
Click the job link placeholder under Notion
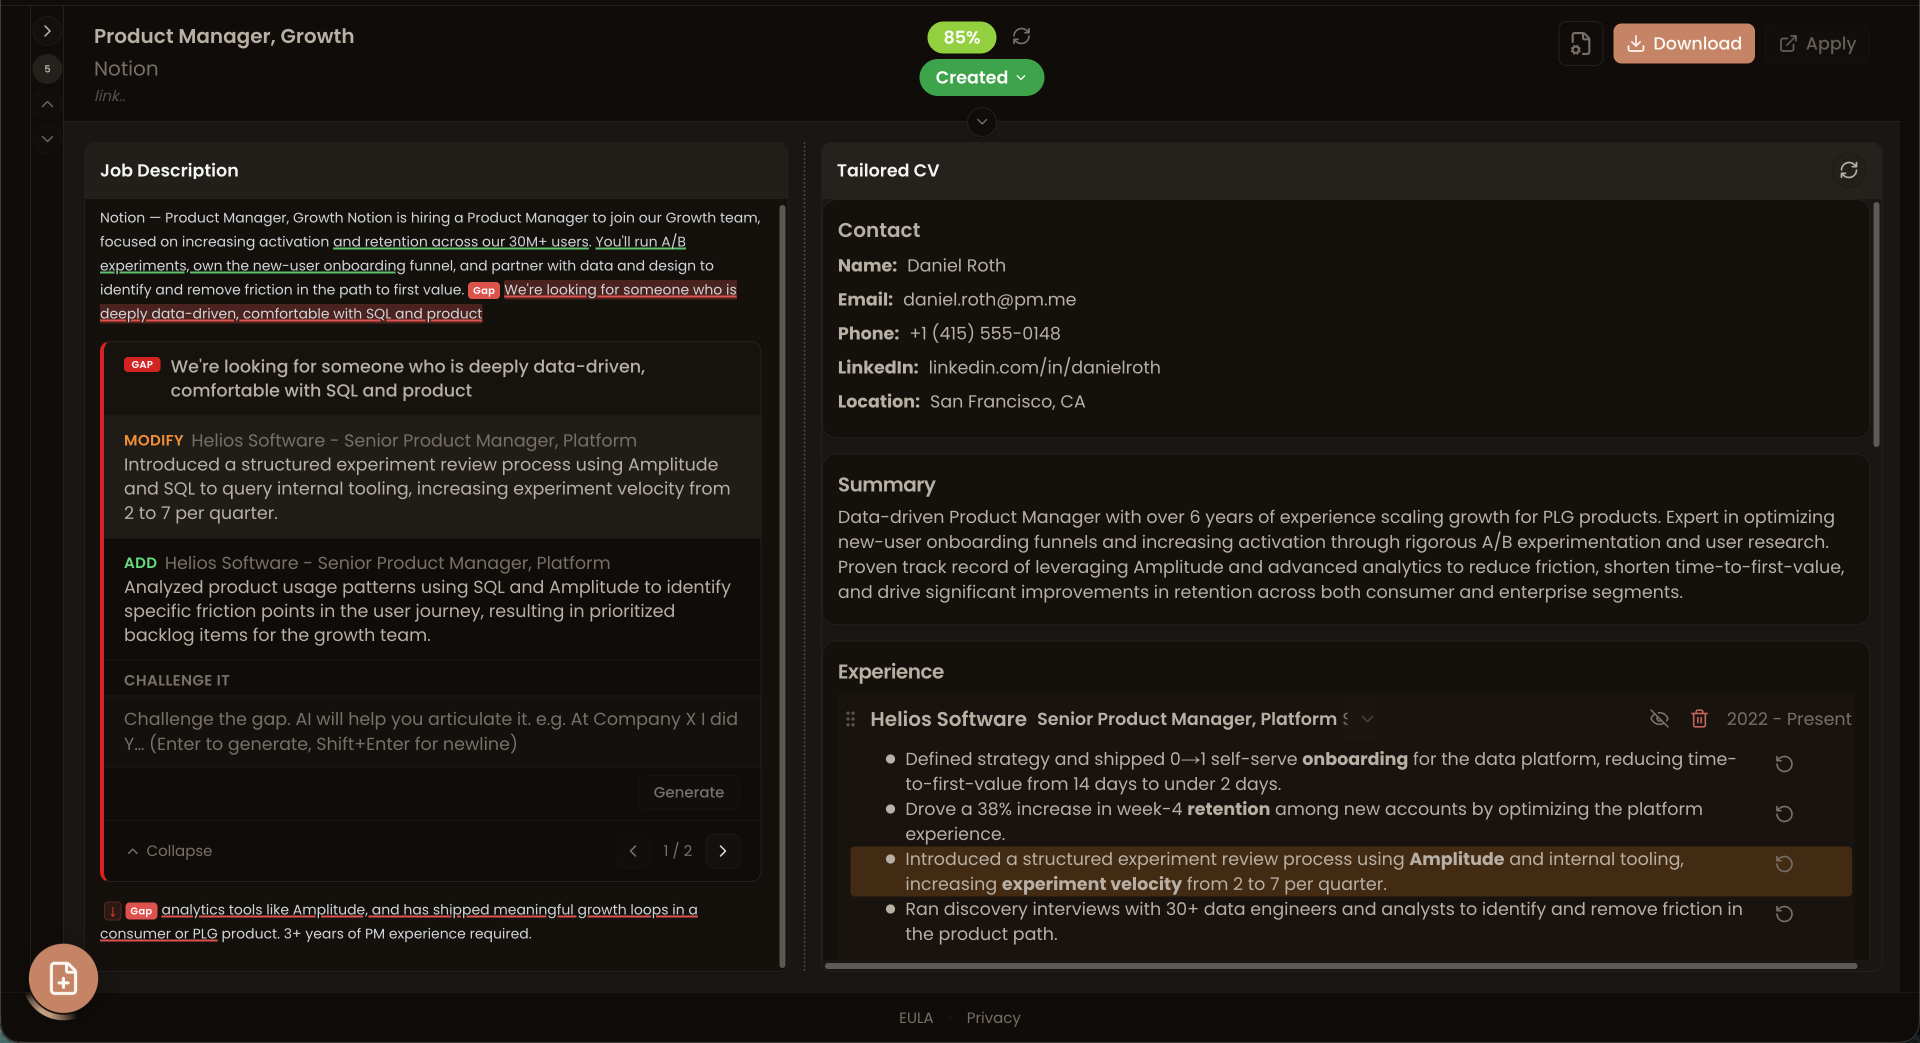click(109, 96)
